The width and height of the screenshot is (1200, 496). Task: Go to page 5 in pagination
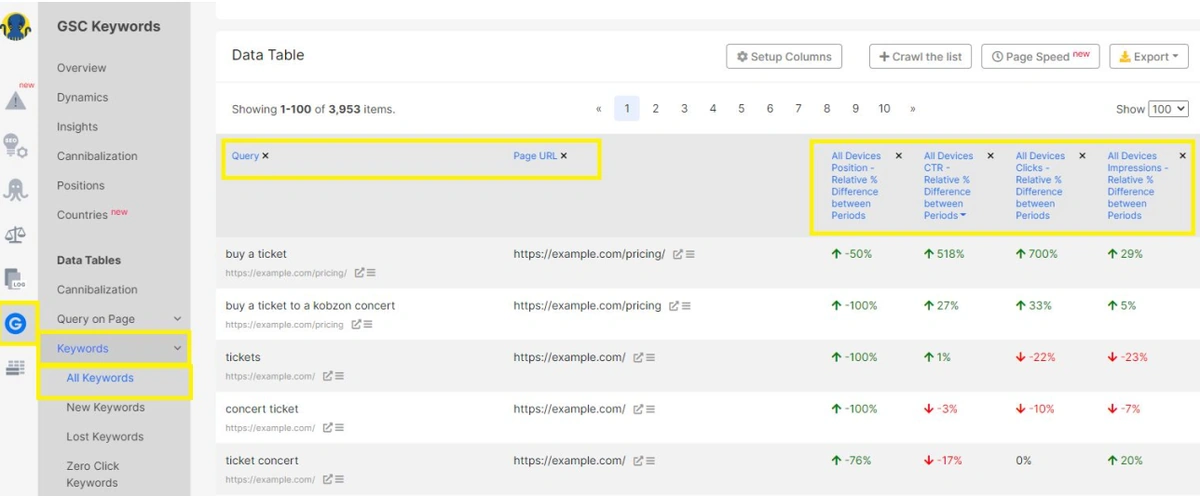741,109
